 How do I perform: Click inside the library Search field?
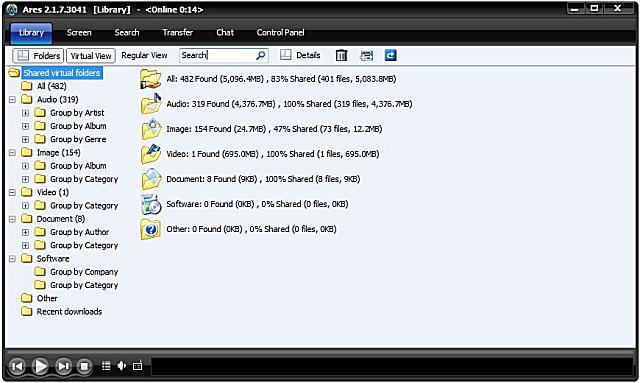pyautogui.click(x=217, y=56)
